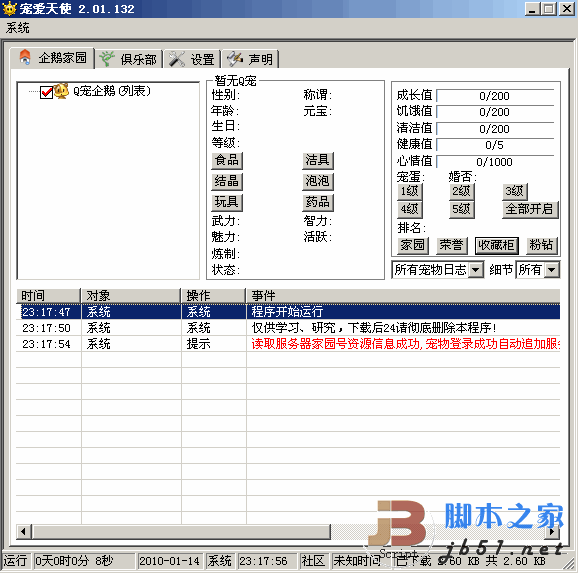Click the 玩具 button
This screenshot has width=578, height=573.
point(227,203)
